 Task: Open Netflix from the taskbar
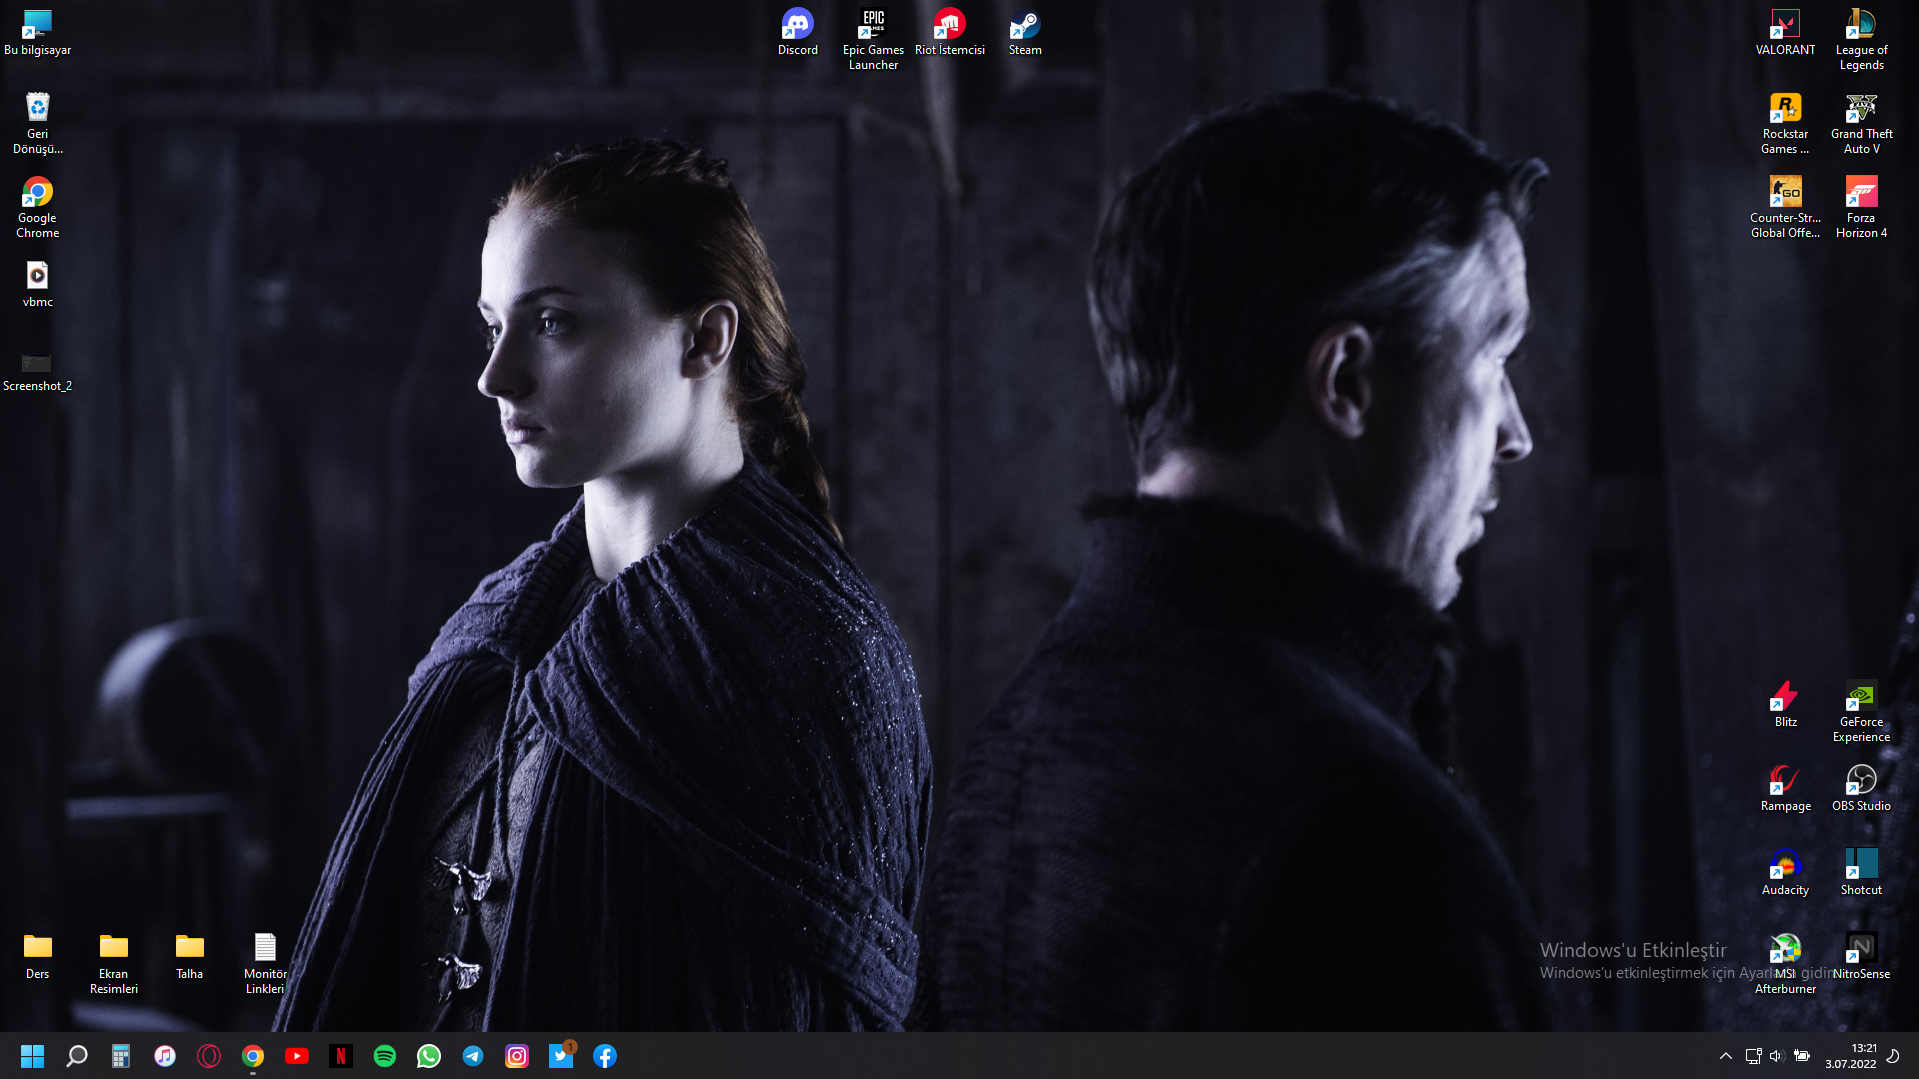(x=341, y=1056)
